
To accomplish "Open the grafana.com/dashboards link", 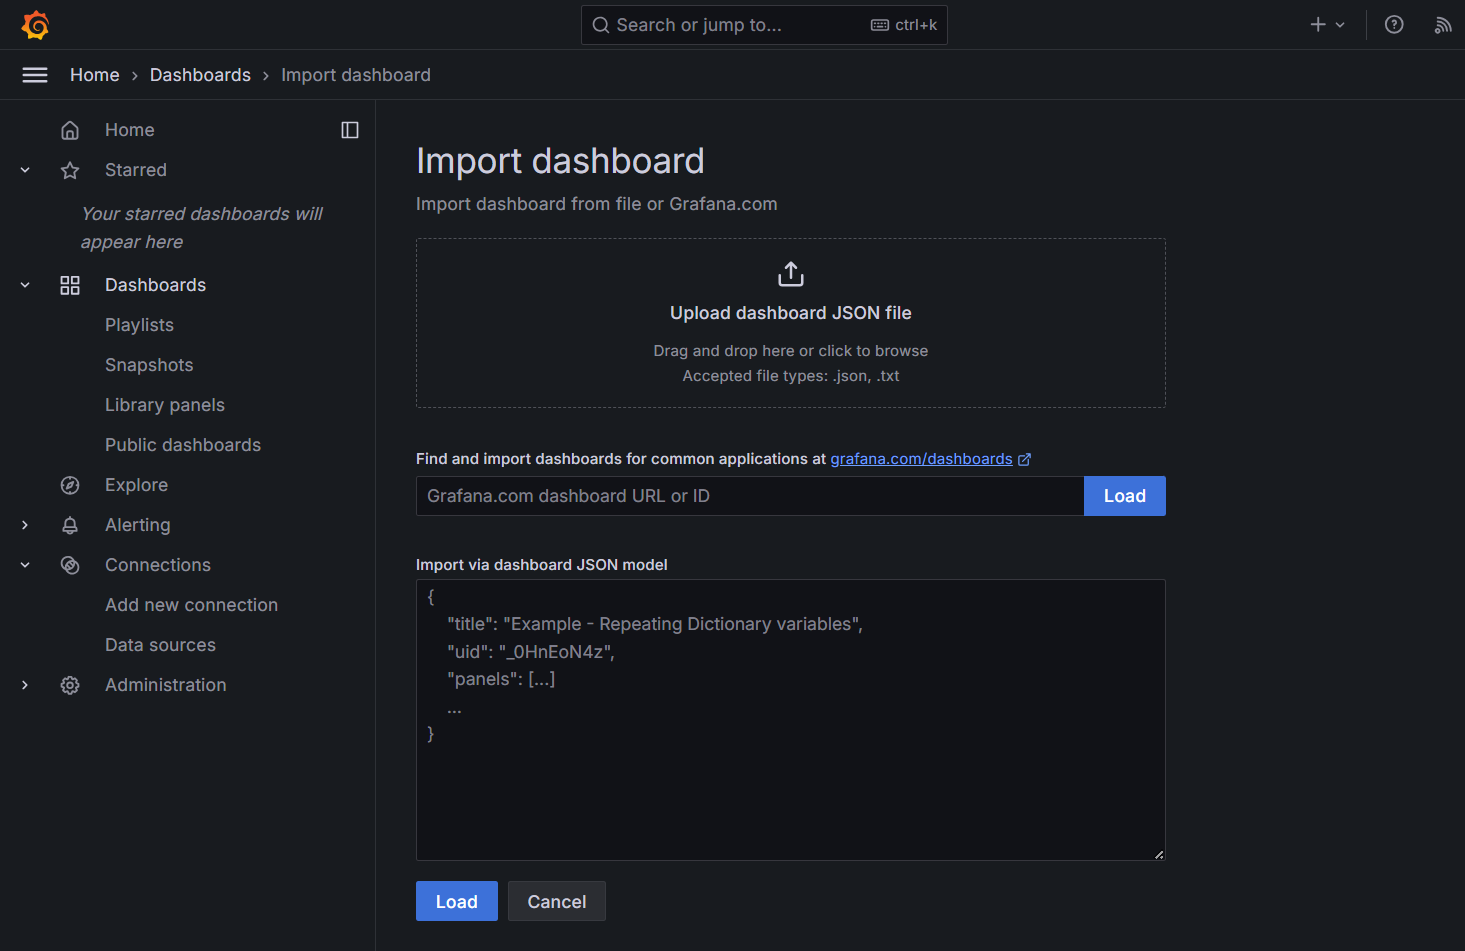I will pyautogui.click(x=921, y=459).
